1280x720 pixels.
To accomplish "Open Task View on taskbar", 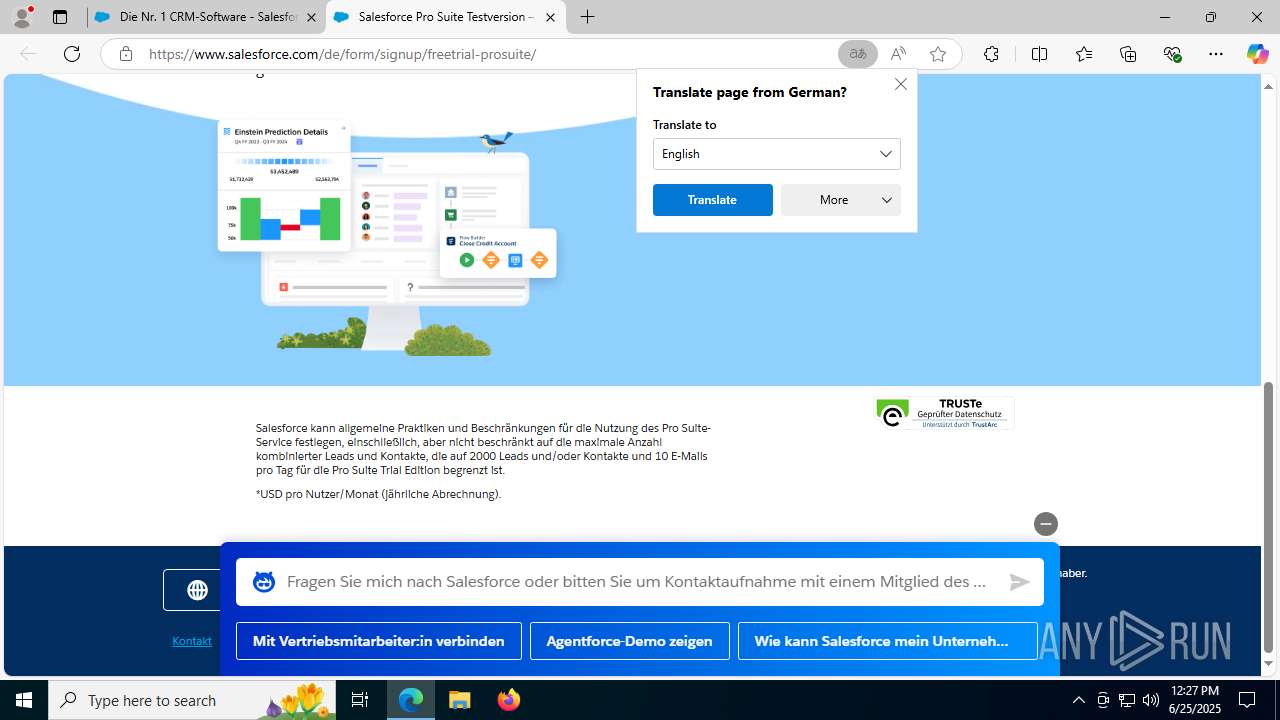I will coord(360,700).
